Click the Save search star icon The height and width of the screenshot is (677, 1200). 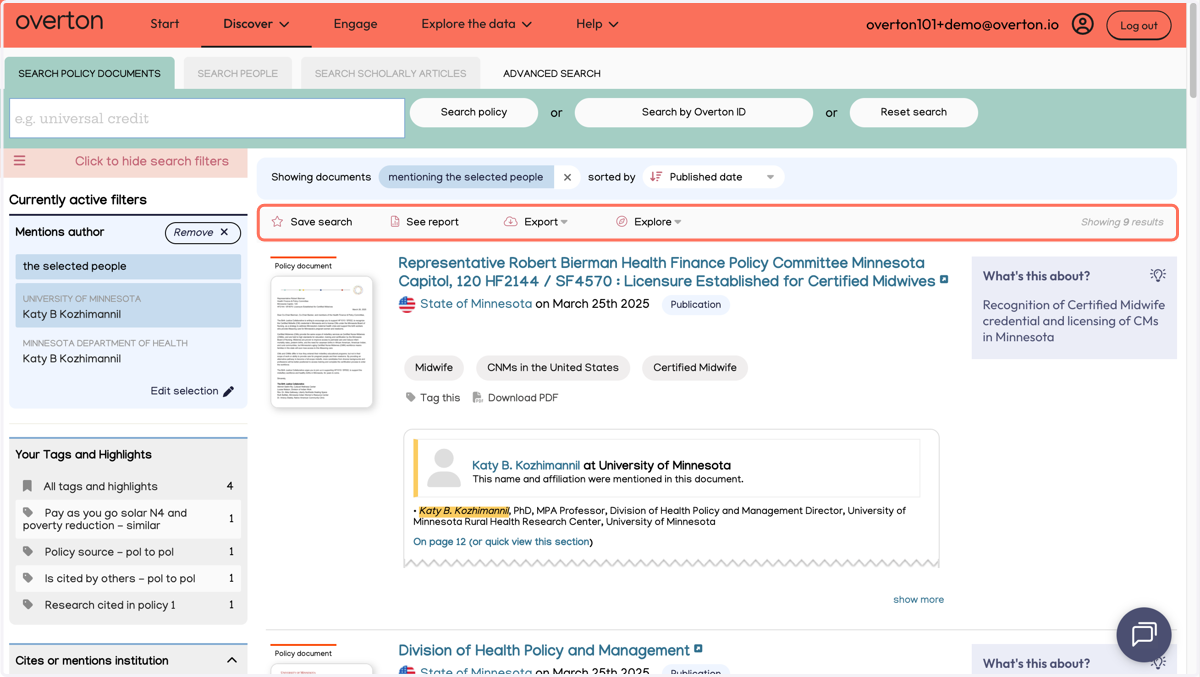pos(278,222)
